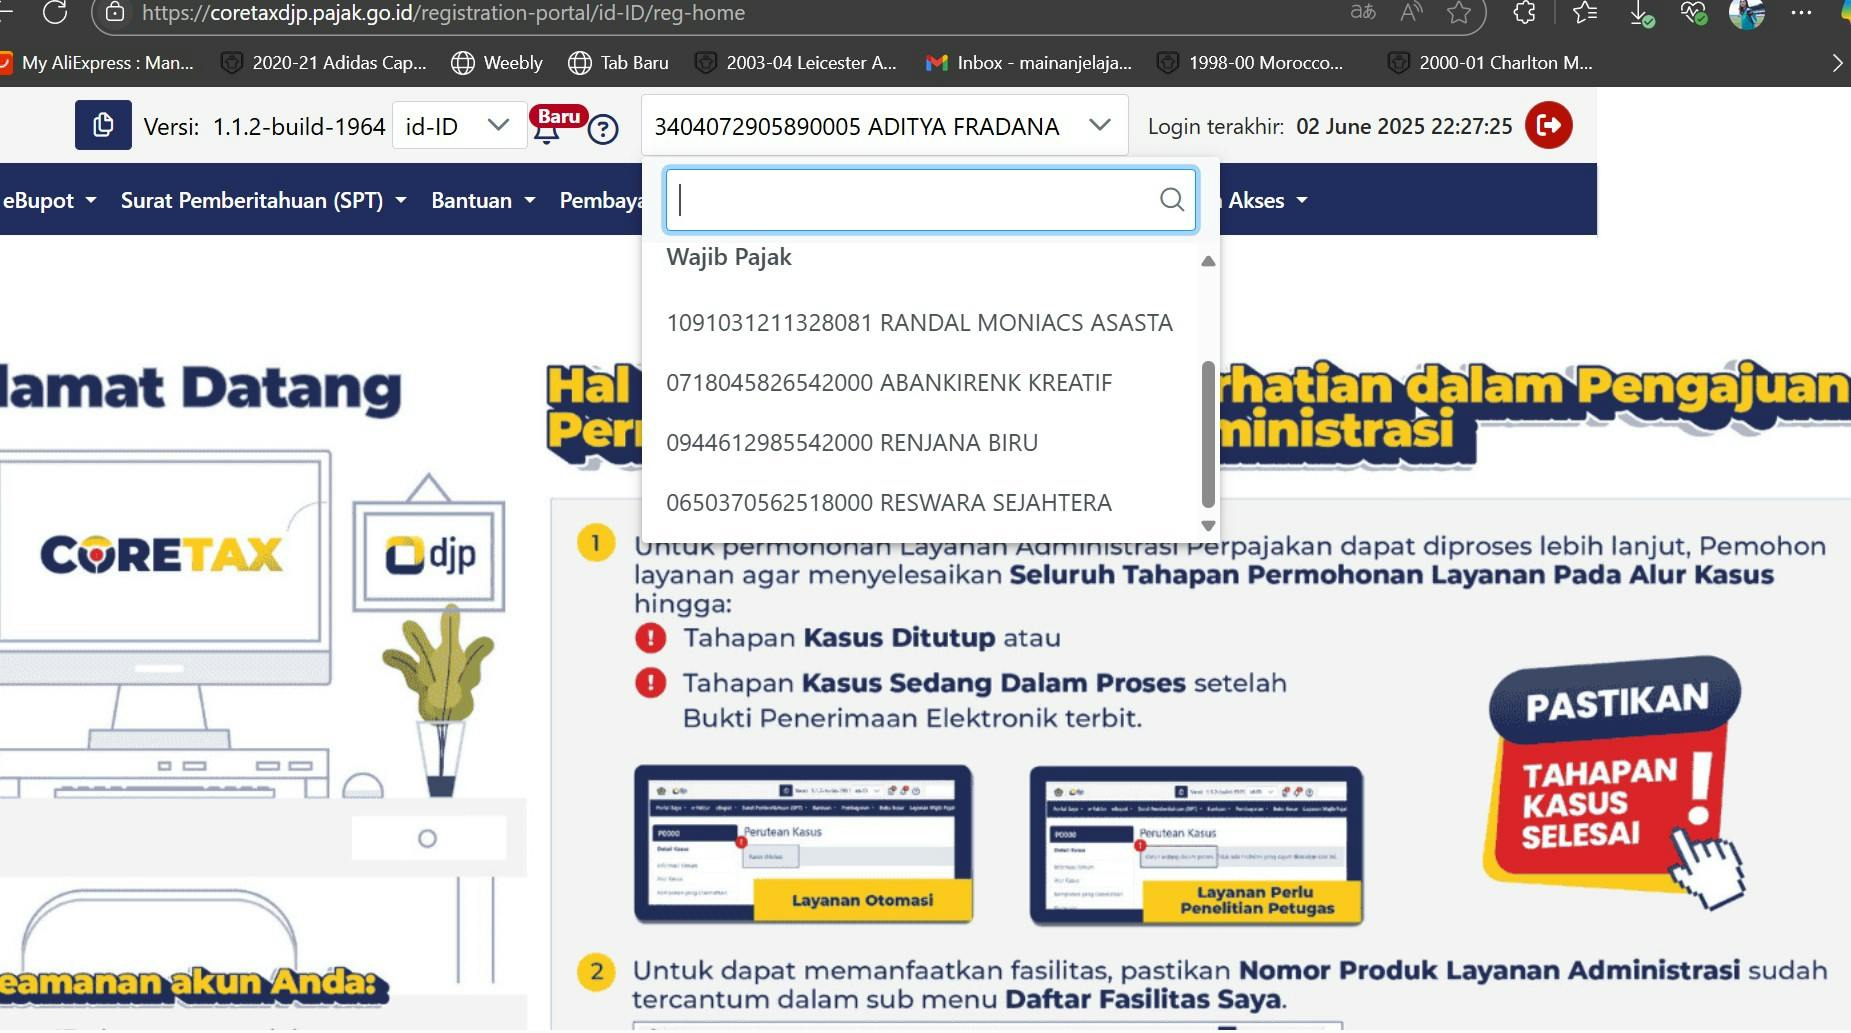Image resolution: width=1851 pixels, height=1033 pixels.
Task: Open the browser essentials heart icon
Action: (x=1693, y=12)
